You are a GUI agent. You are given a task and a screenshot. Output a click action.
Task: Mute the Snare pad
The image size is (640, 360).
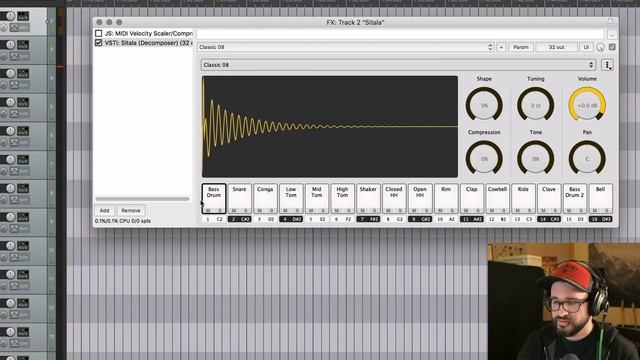[234, 210]
